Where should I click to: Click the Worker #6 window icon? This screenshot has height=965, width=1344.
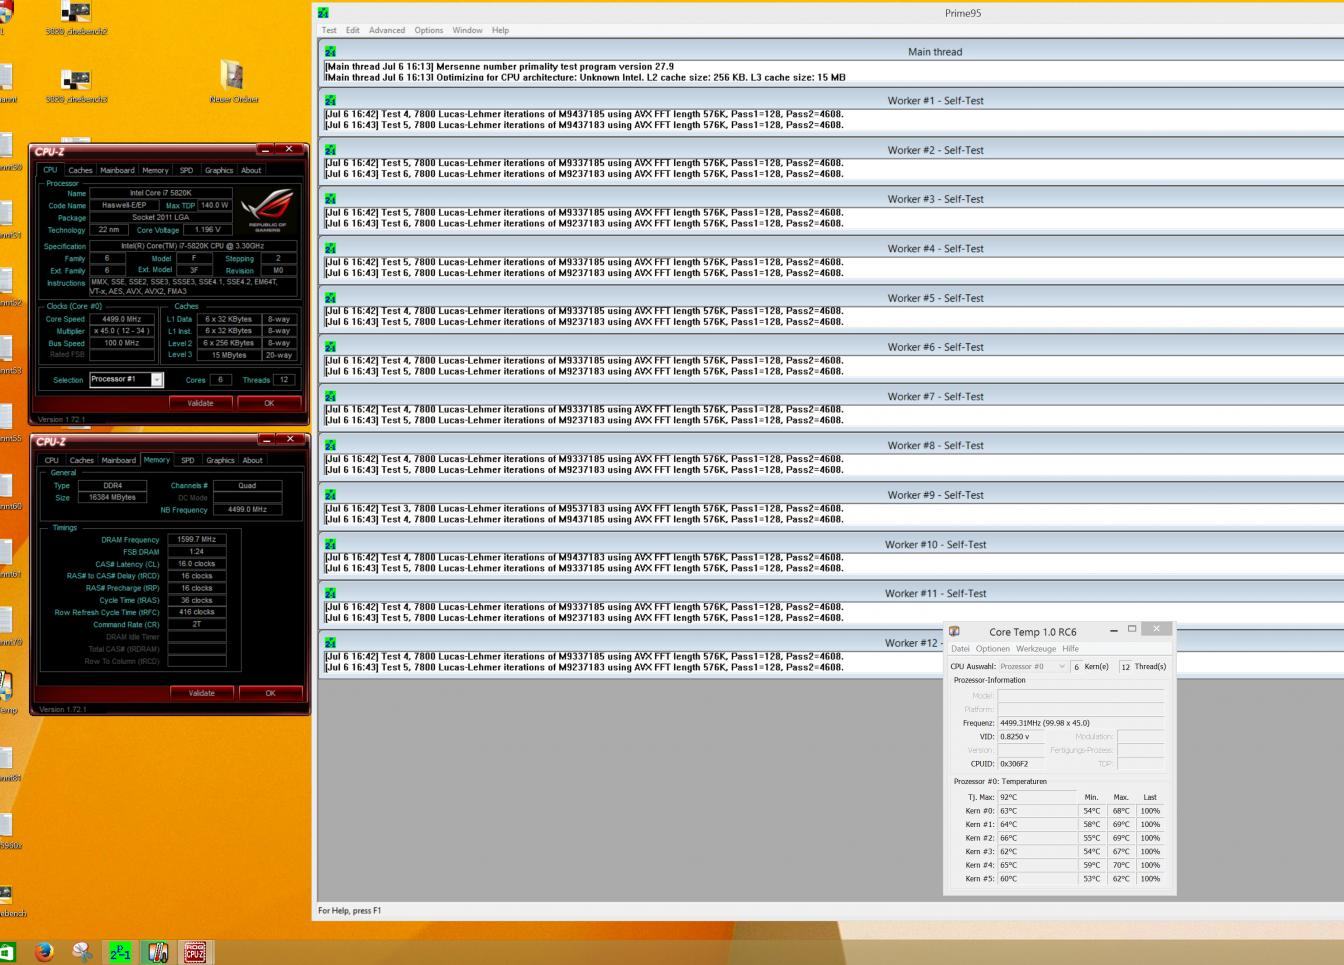330,347
